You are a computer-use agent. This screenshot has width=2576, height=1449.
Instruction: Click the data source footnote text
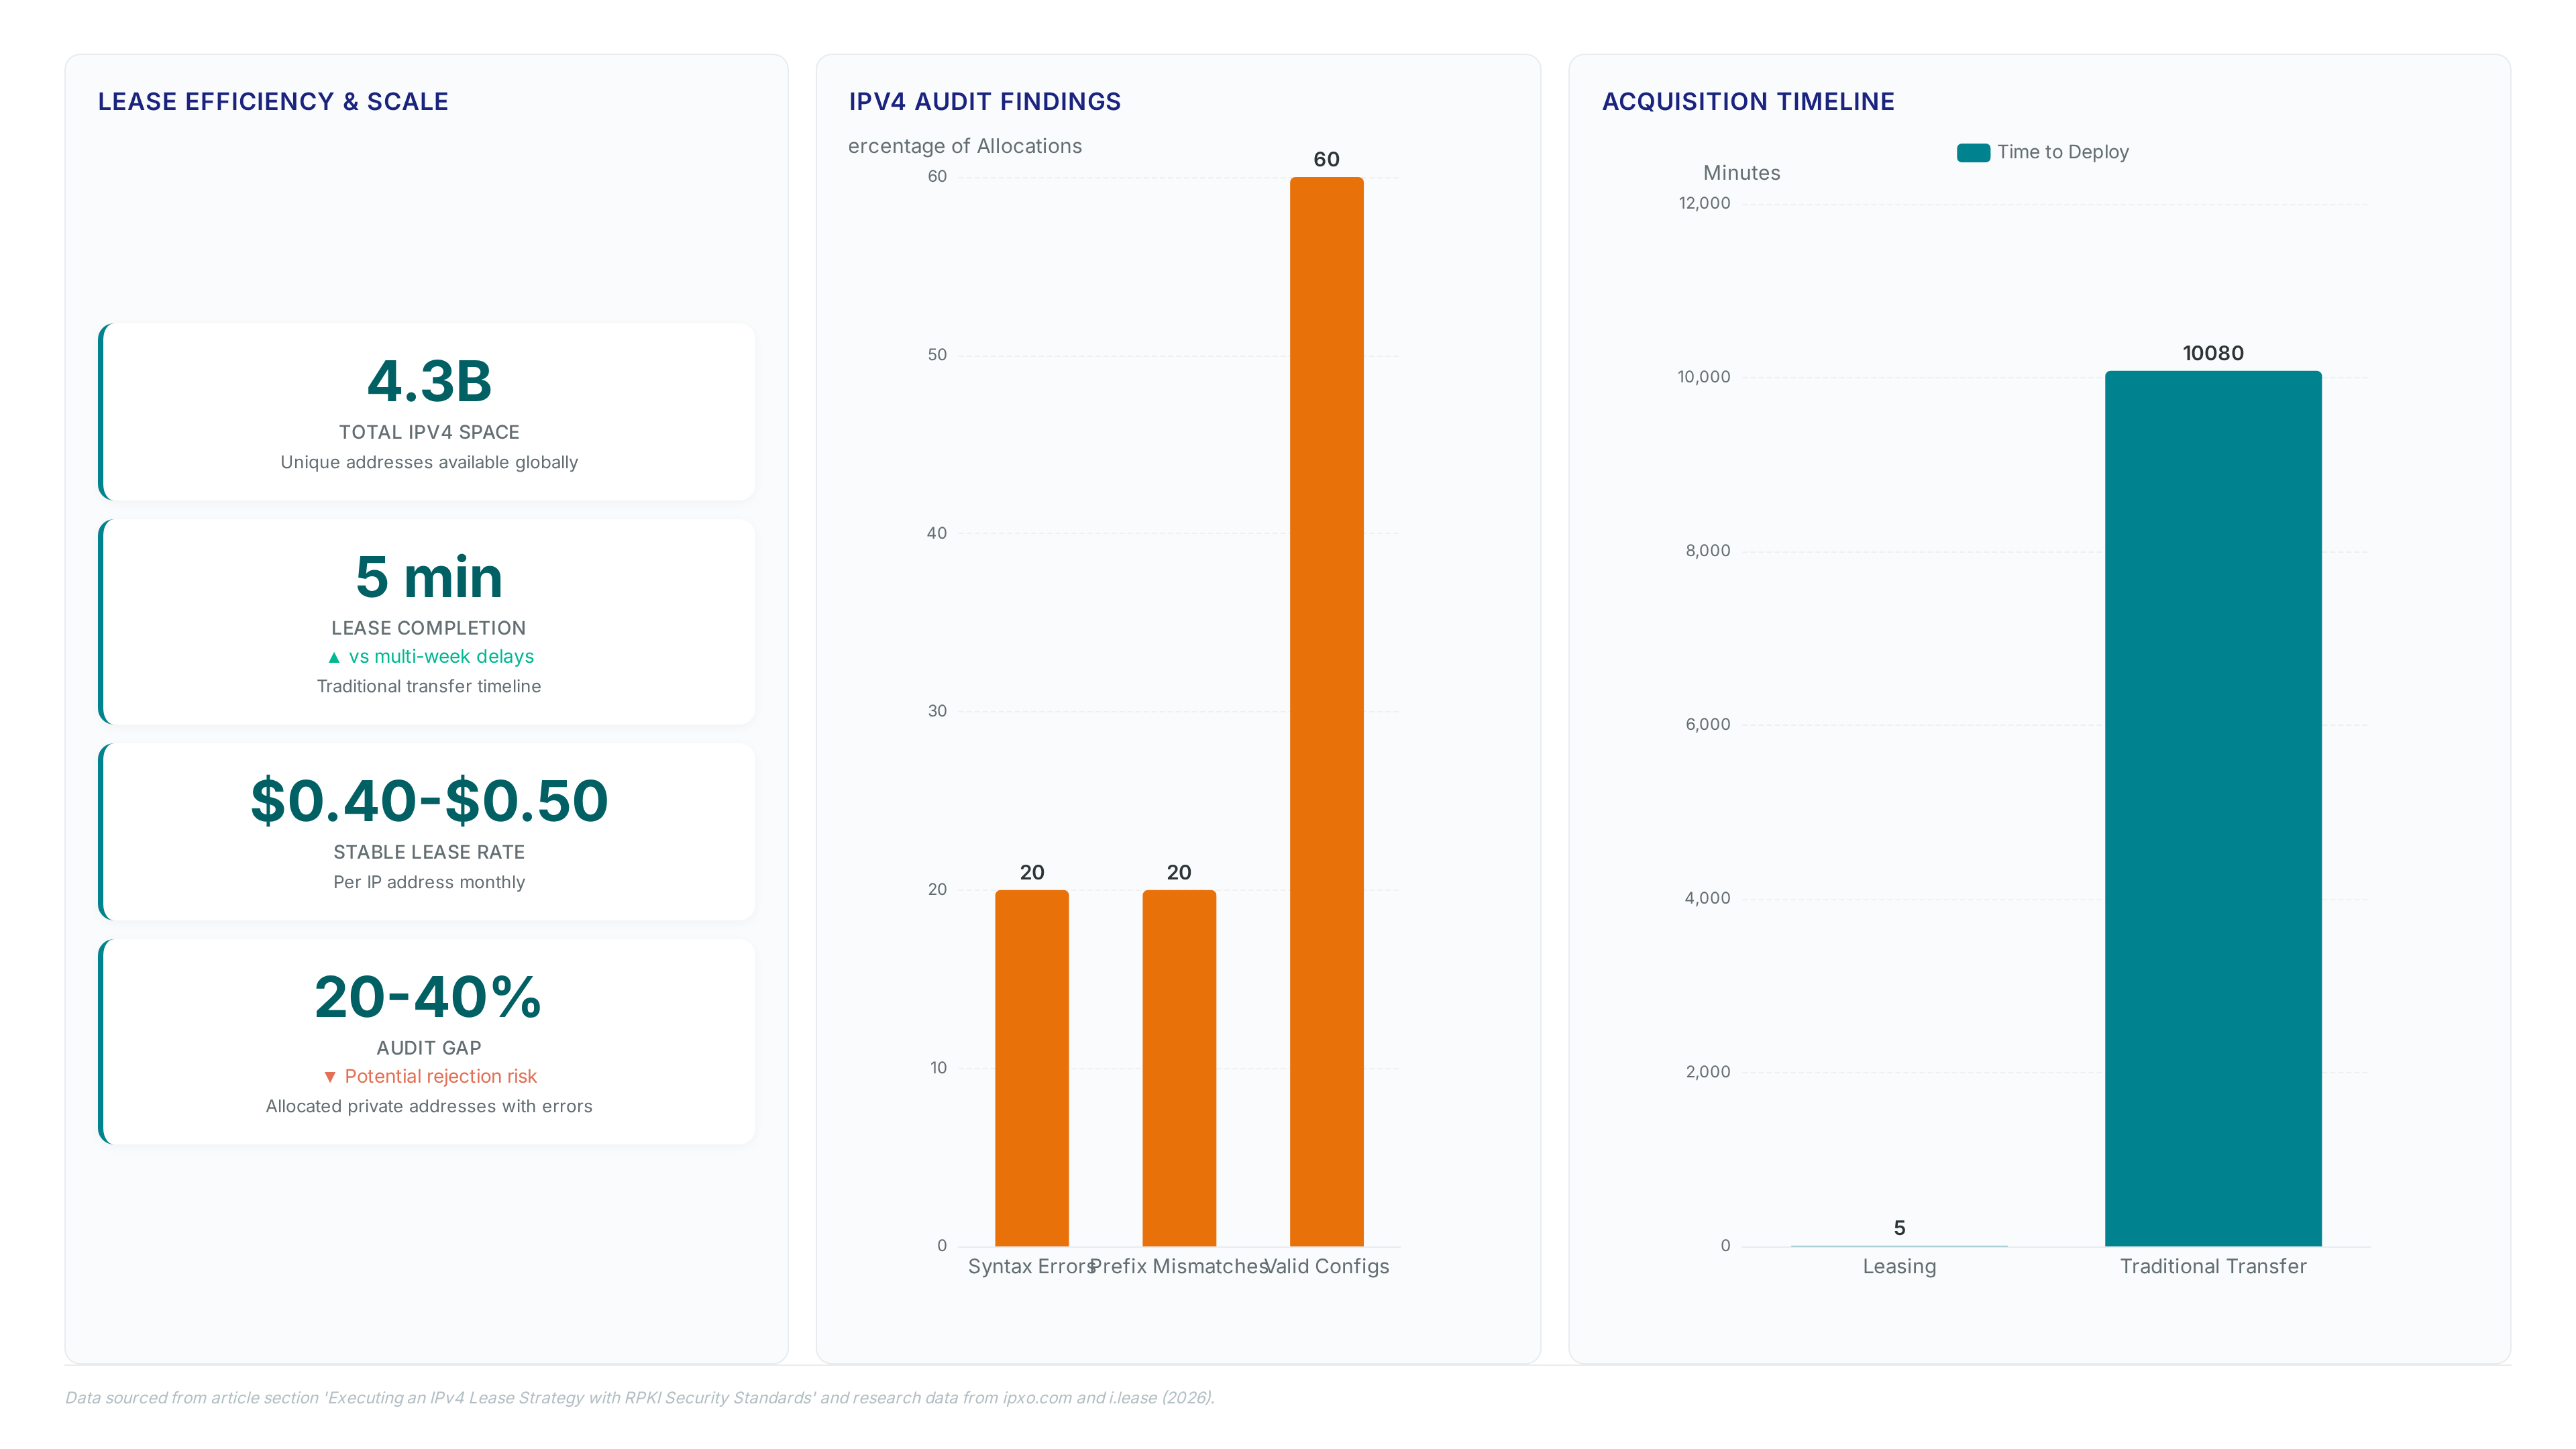tap(640, 1398)
